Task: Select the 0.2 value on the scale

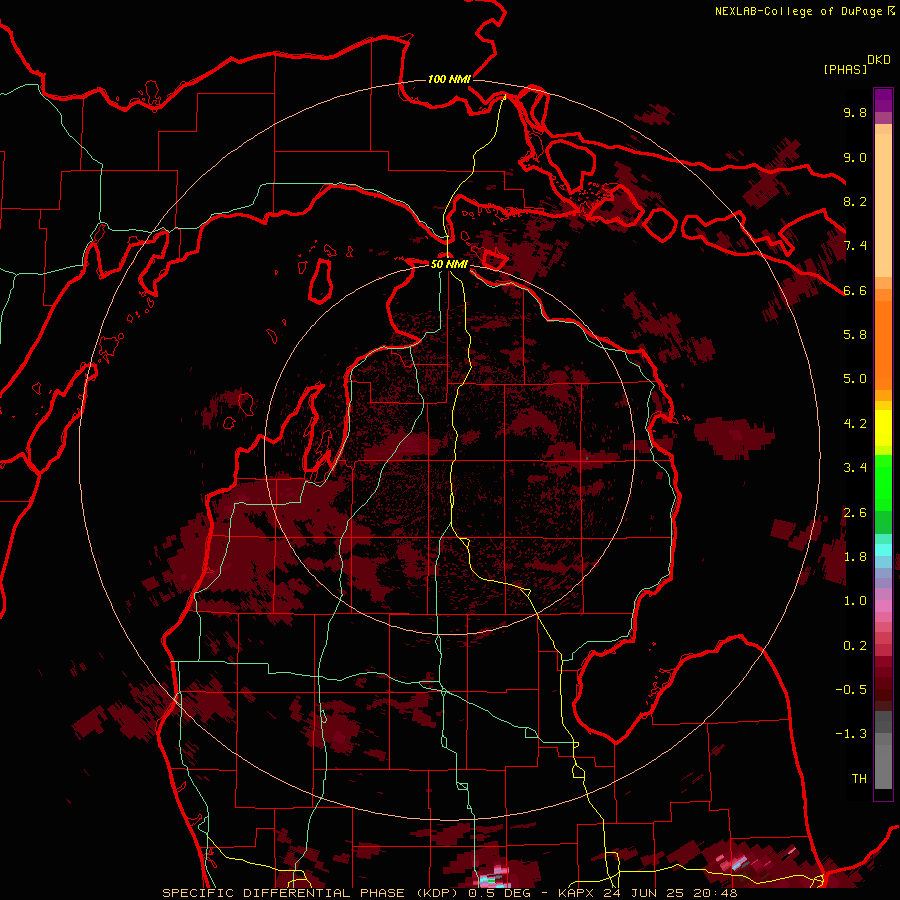Action: 855,646
